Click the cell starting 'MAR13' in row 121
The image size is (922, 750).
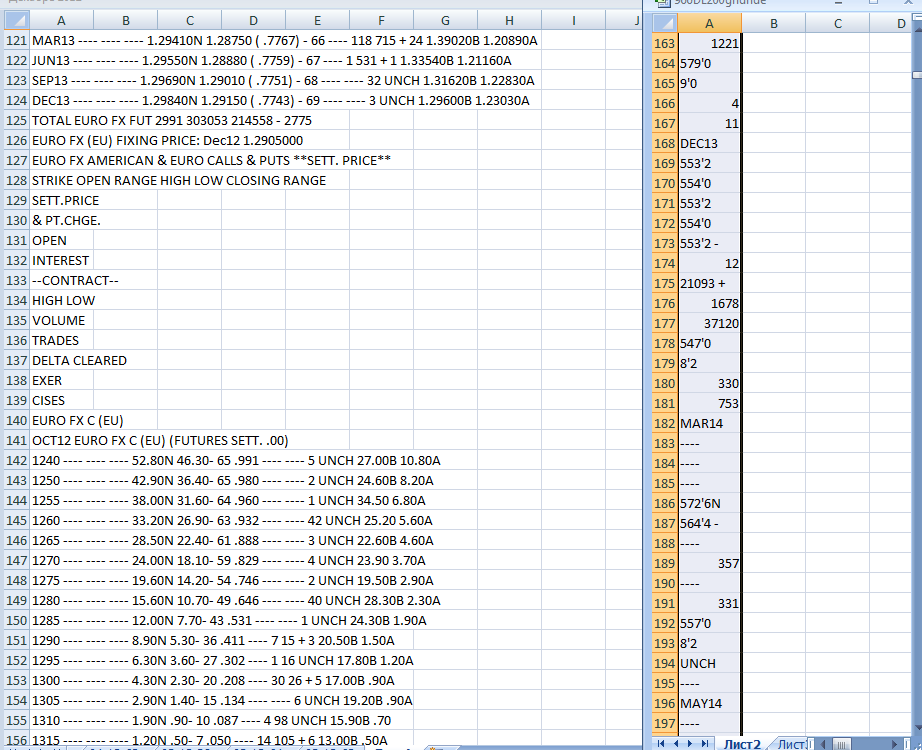click(285, 41)
